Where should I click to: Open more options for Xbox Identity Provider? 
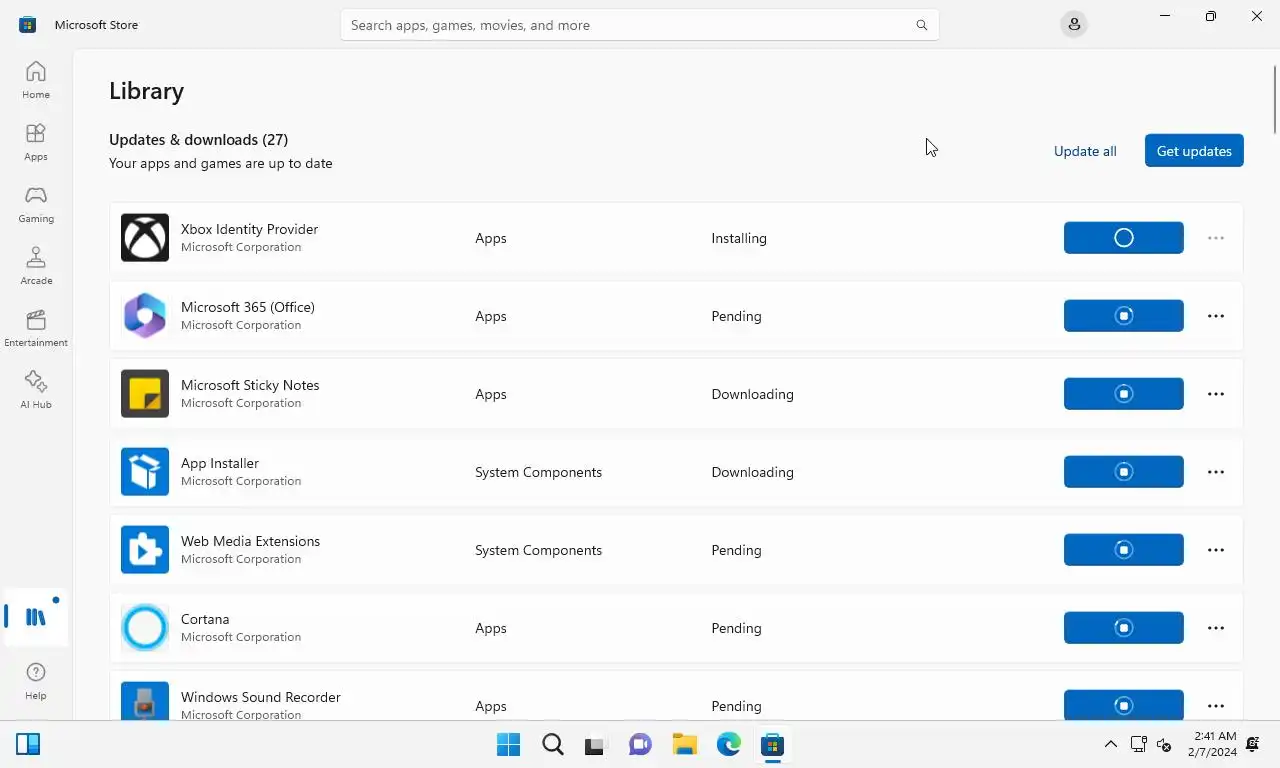pos(1216,238)
